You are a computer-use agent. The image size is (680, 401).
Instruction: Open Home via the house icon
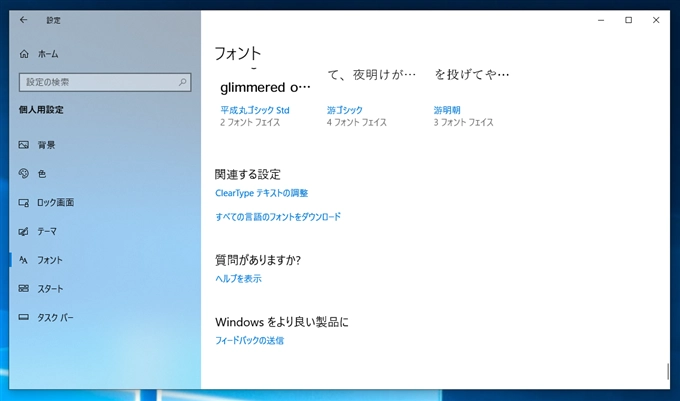[24, 54]
